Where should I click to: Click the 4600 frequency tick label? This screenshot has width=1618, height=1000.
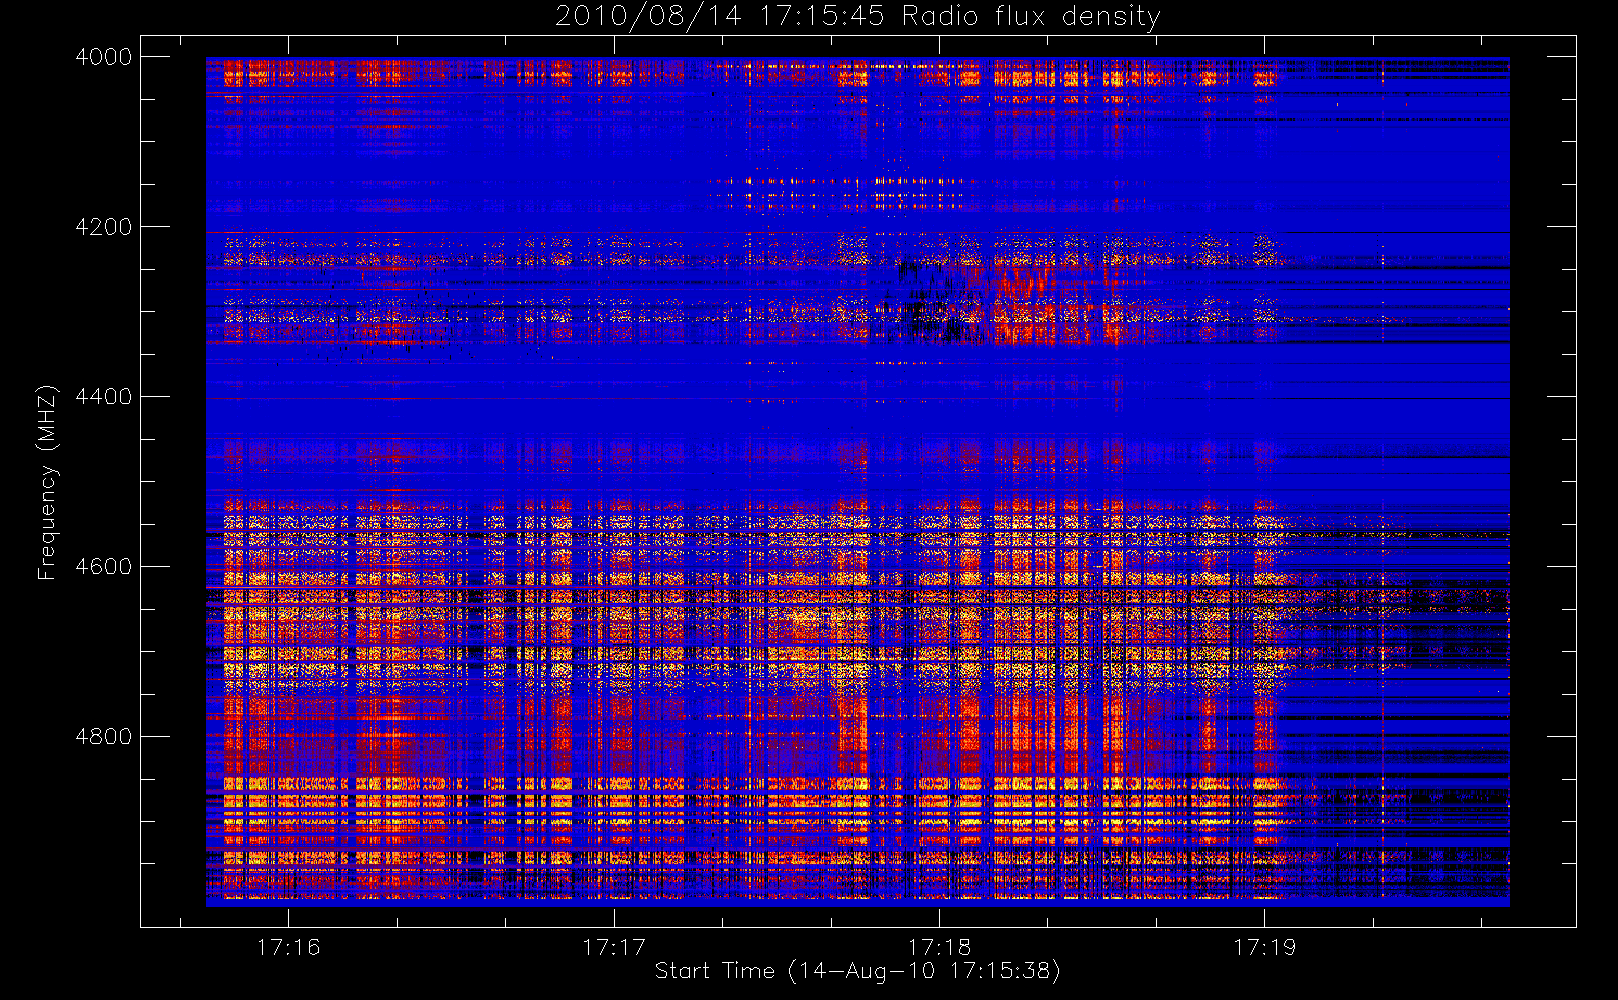pyautogui.click(x=104, y=567)
